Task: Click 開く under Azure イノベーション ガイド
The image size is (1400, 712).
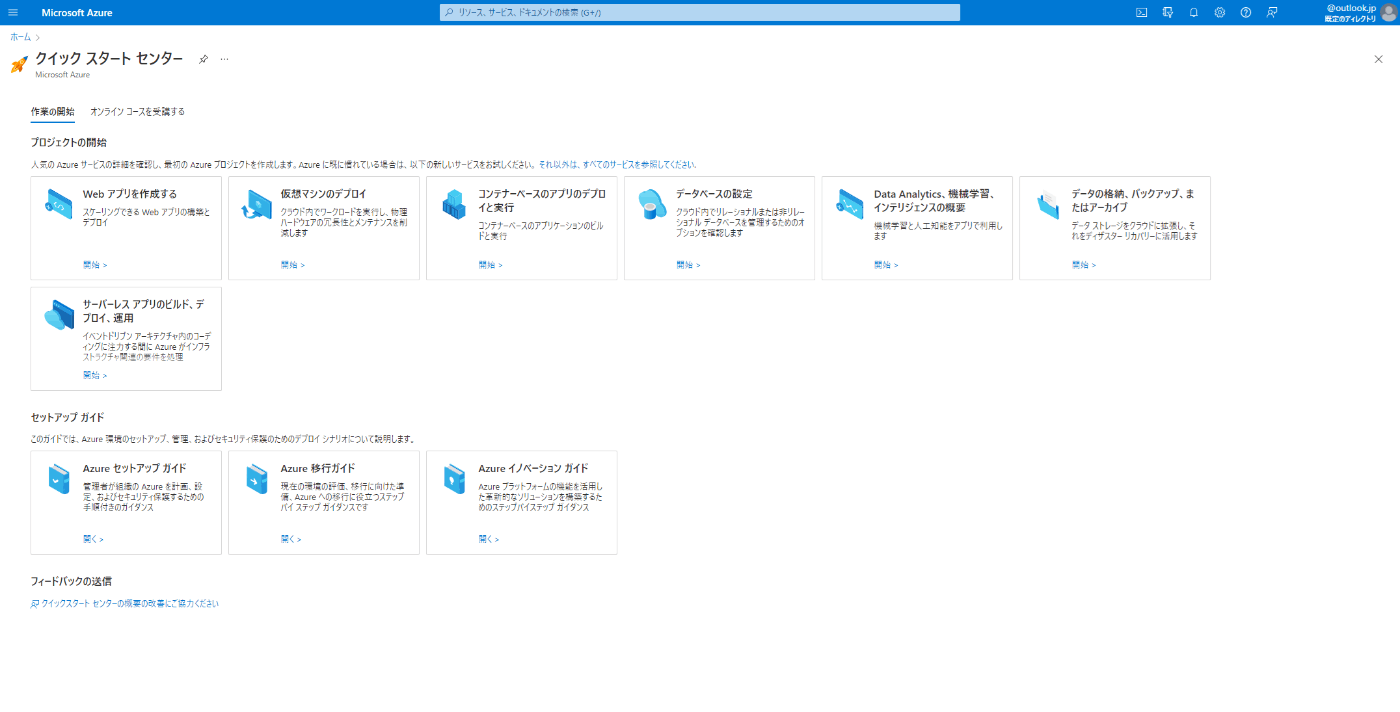Action: [x=489, y=539]
